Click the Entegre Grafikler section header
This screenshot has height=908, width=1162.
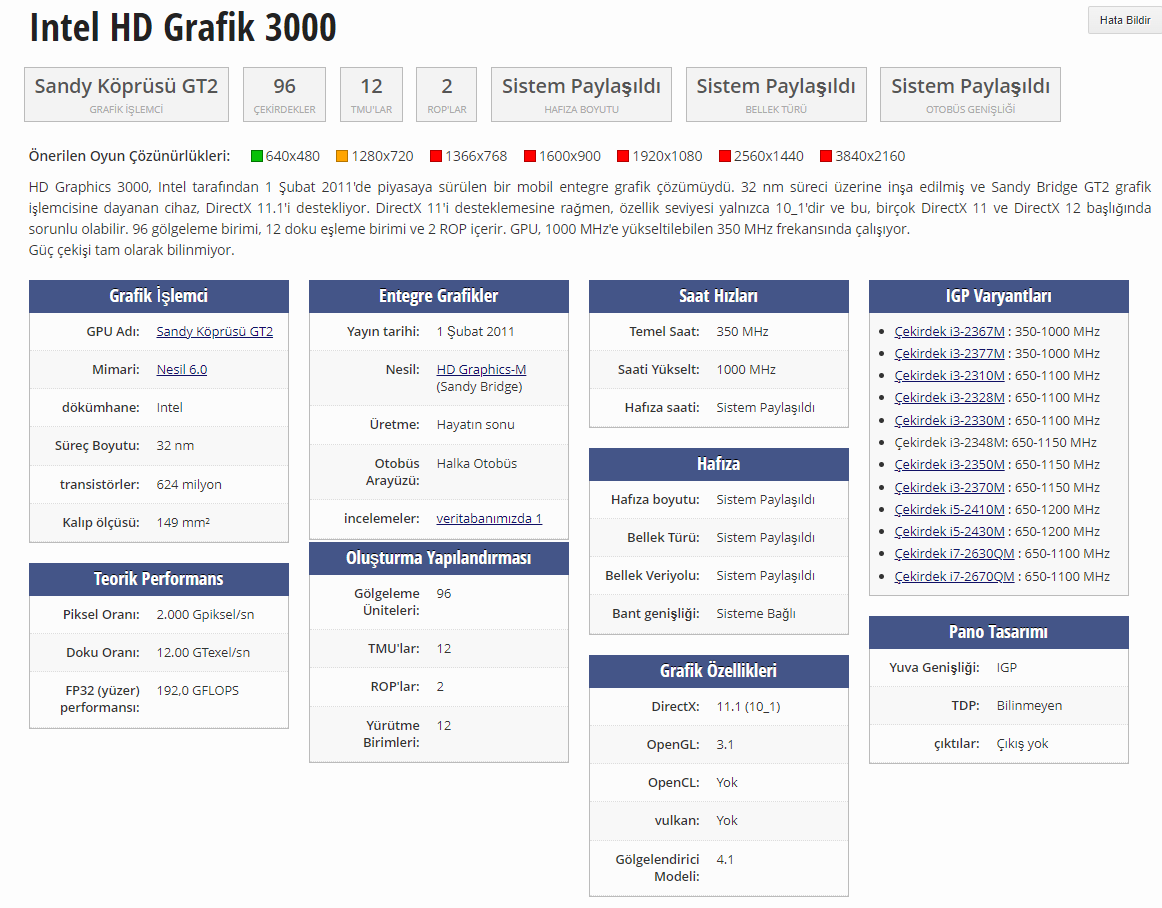click(x=439, y=296)
